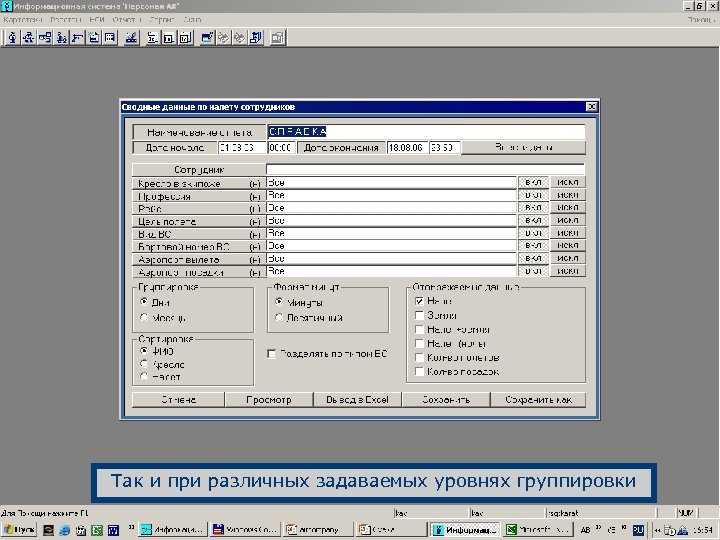Select sorting by Кресло
The width and height of the screenshot is (720, 540).
[144, 364]
